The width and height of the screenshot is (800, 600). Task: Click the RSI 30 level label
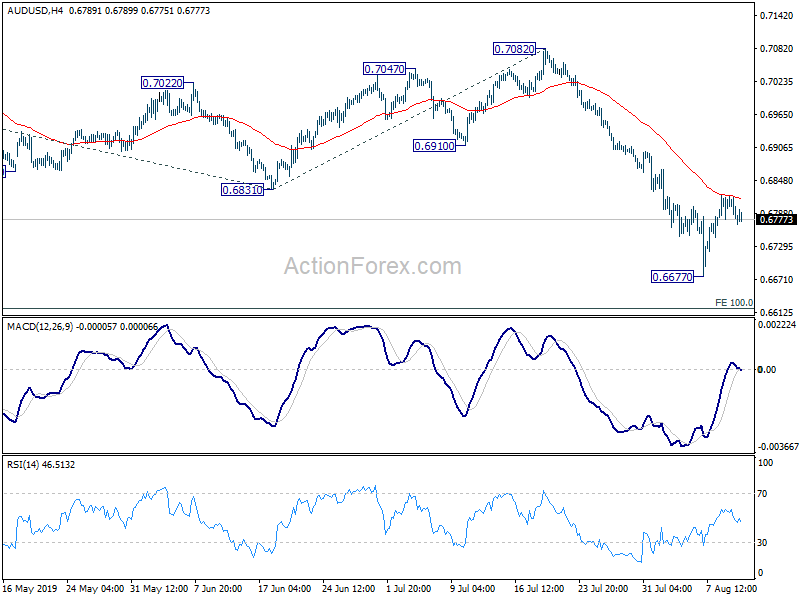pos(762,543)
